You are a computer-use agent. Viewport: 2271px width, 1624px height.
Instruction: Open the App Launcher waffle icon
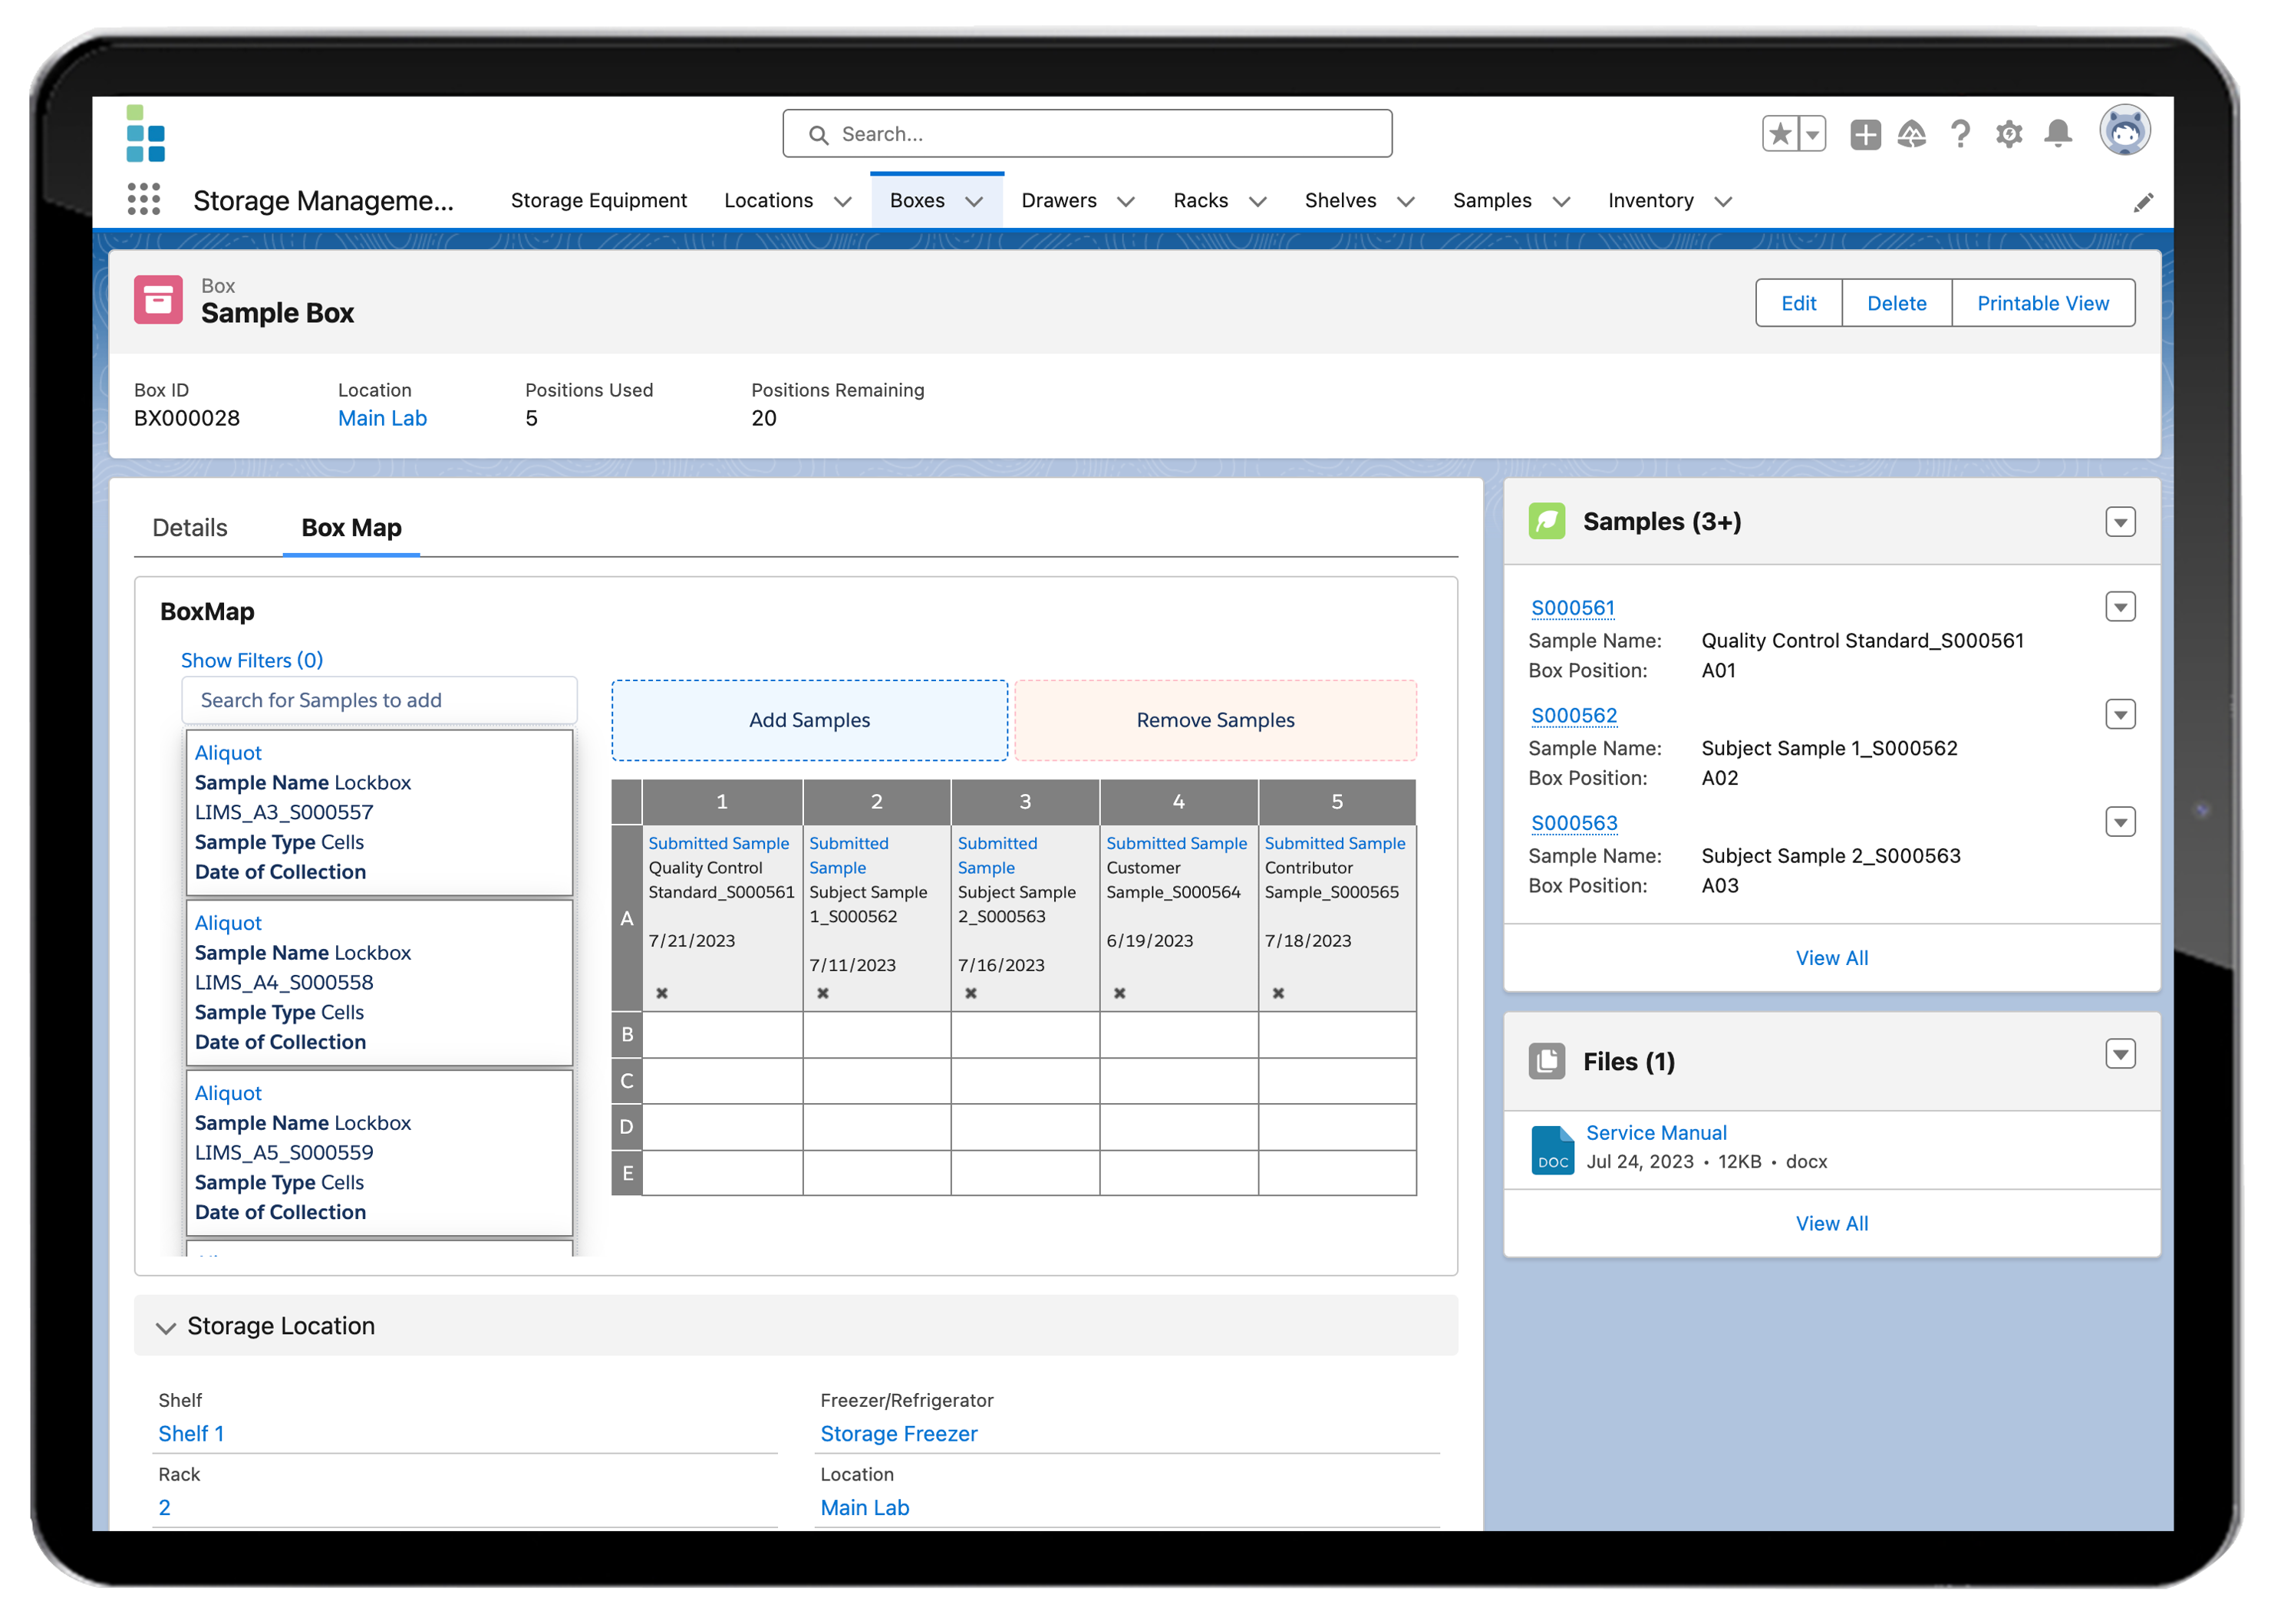coord(144,200)
